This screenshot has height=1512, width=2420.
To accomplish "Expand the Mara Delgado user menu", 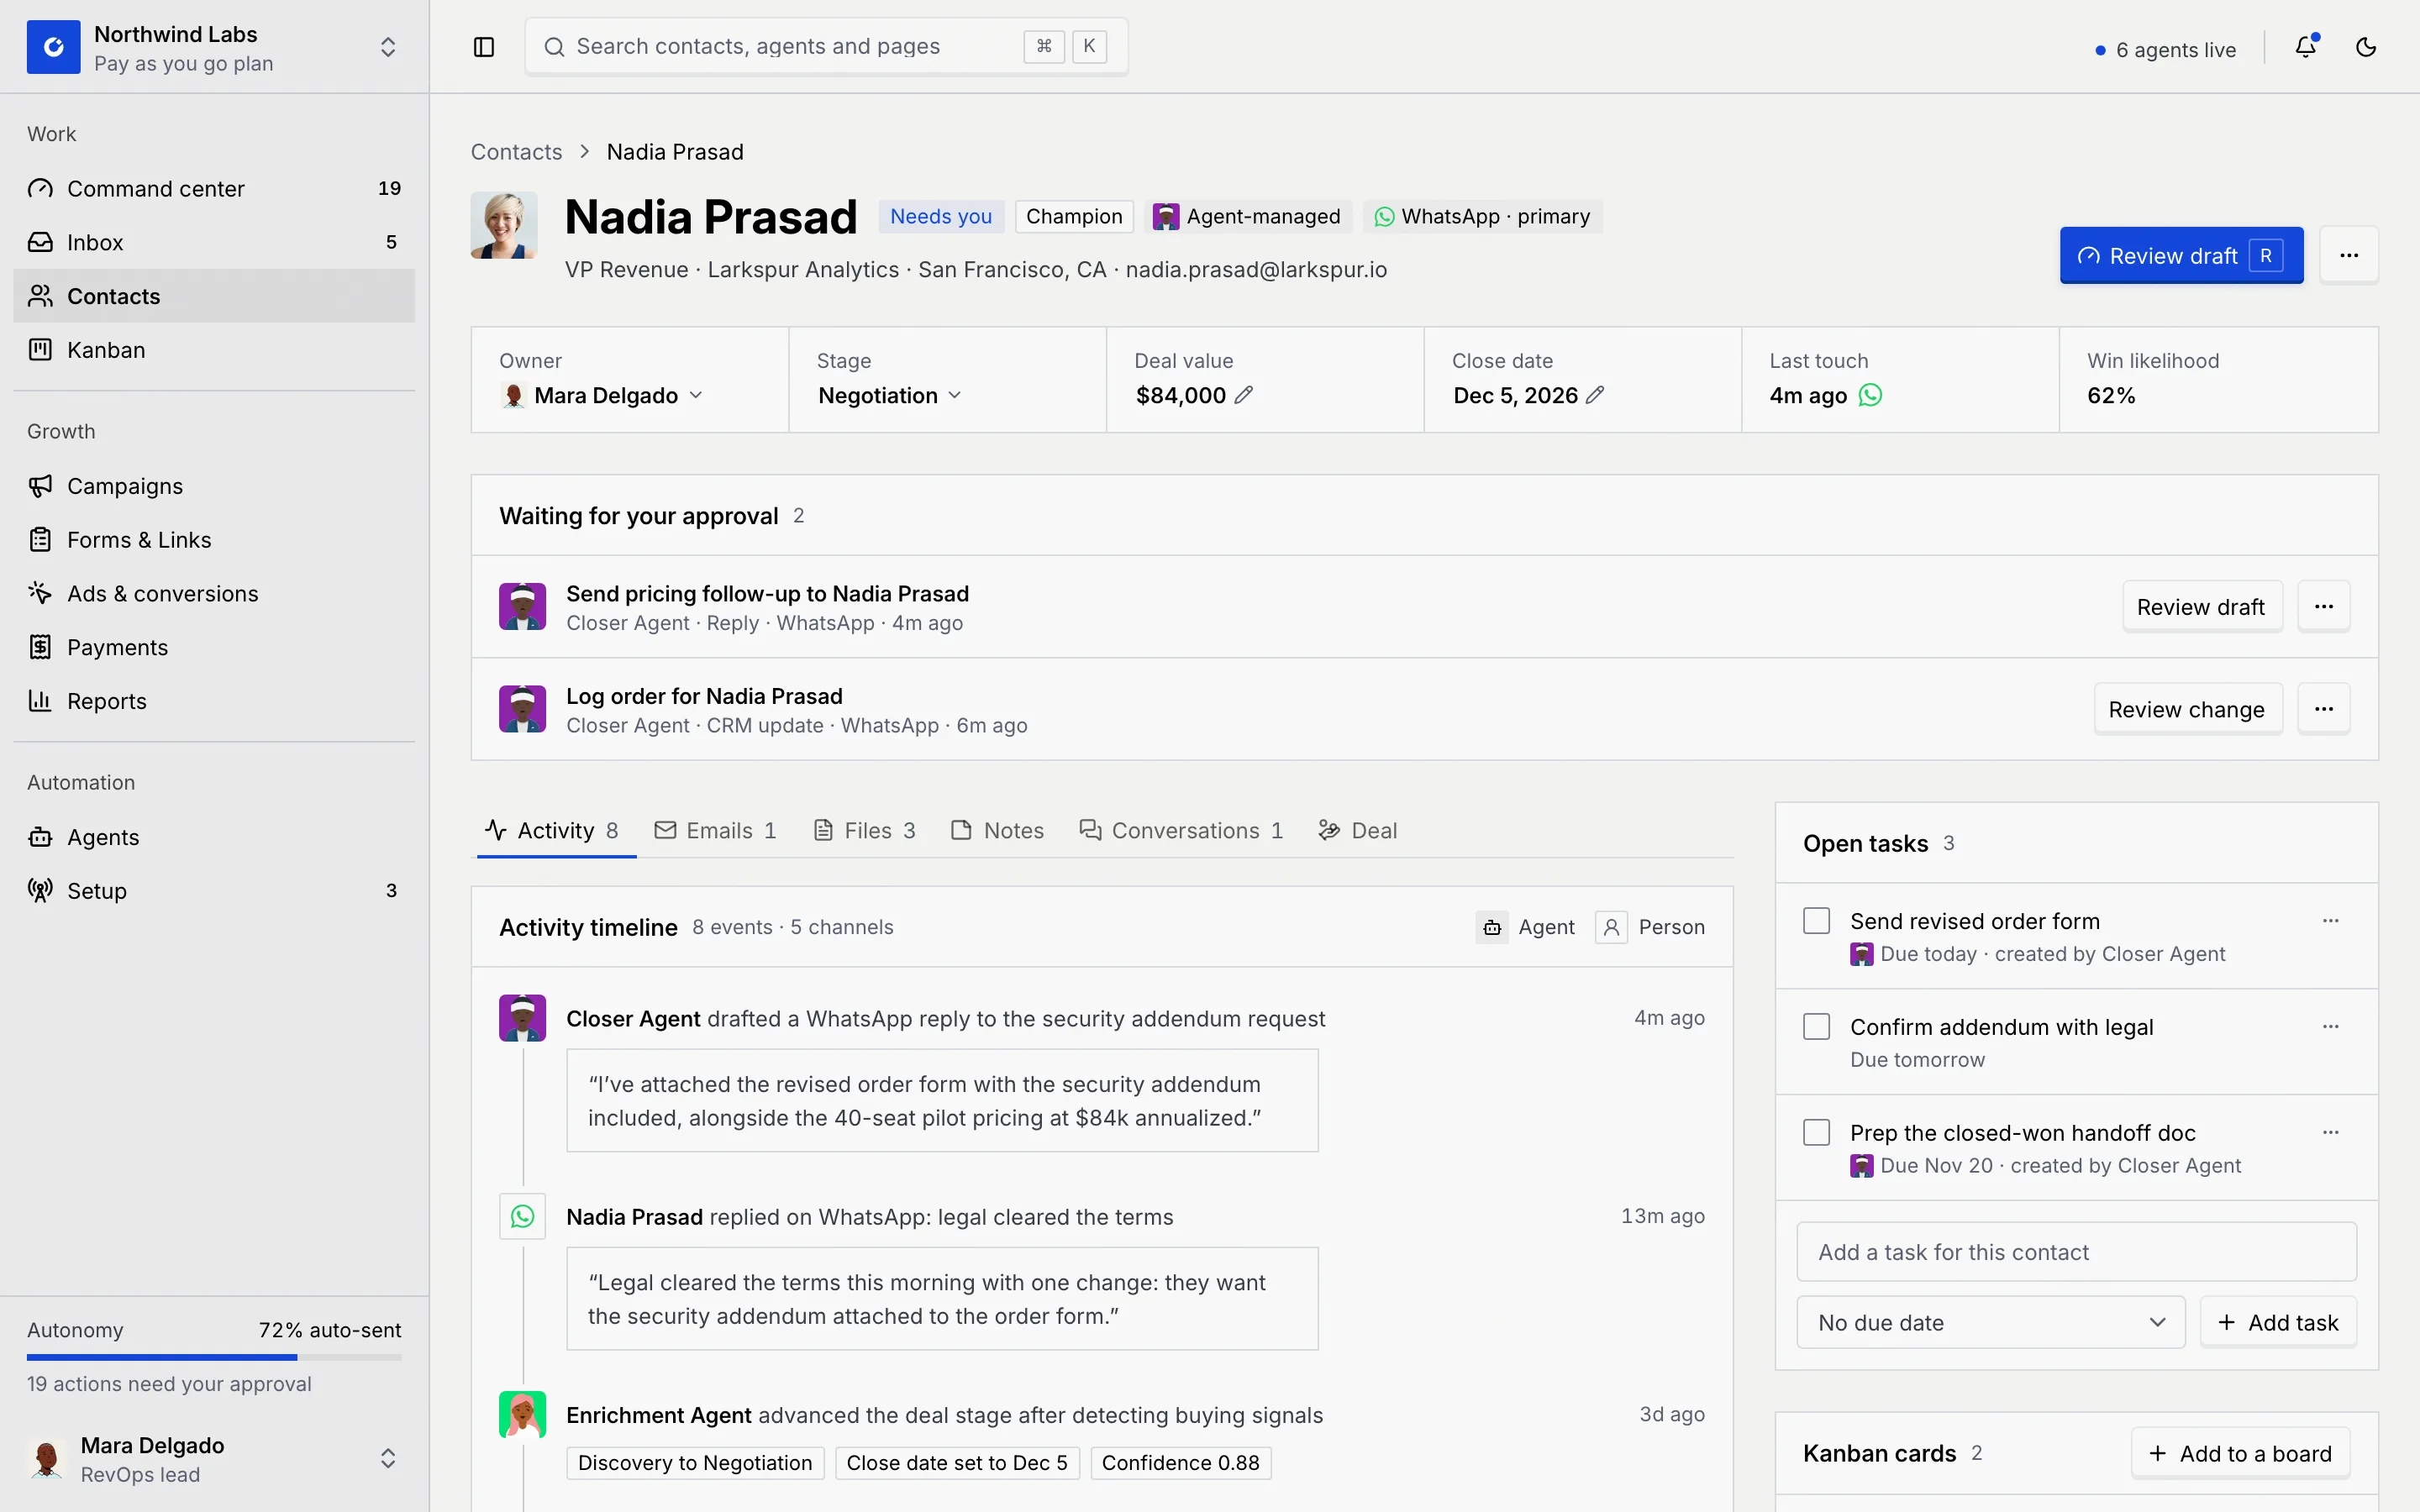I will (388, 1459).
